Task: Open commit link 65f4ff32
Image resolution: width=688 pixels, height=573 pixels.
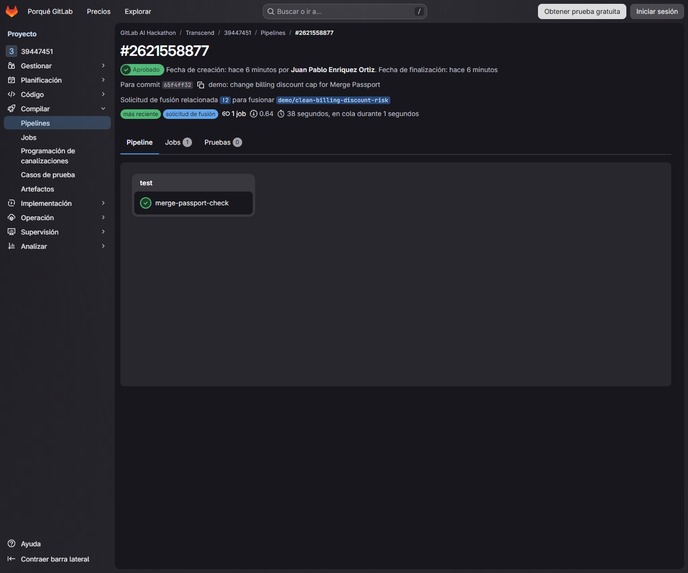Action: tap(178, 85)
